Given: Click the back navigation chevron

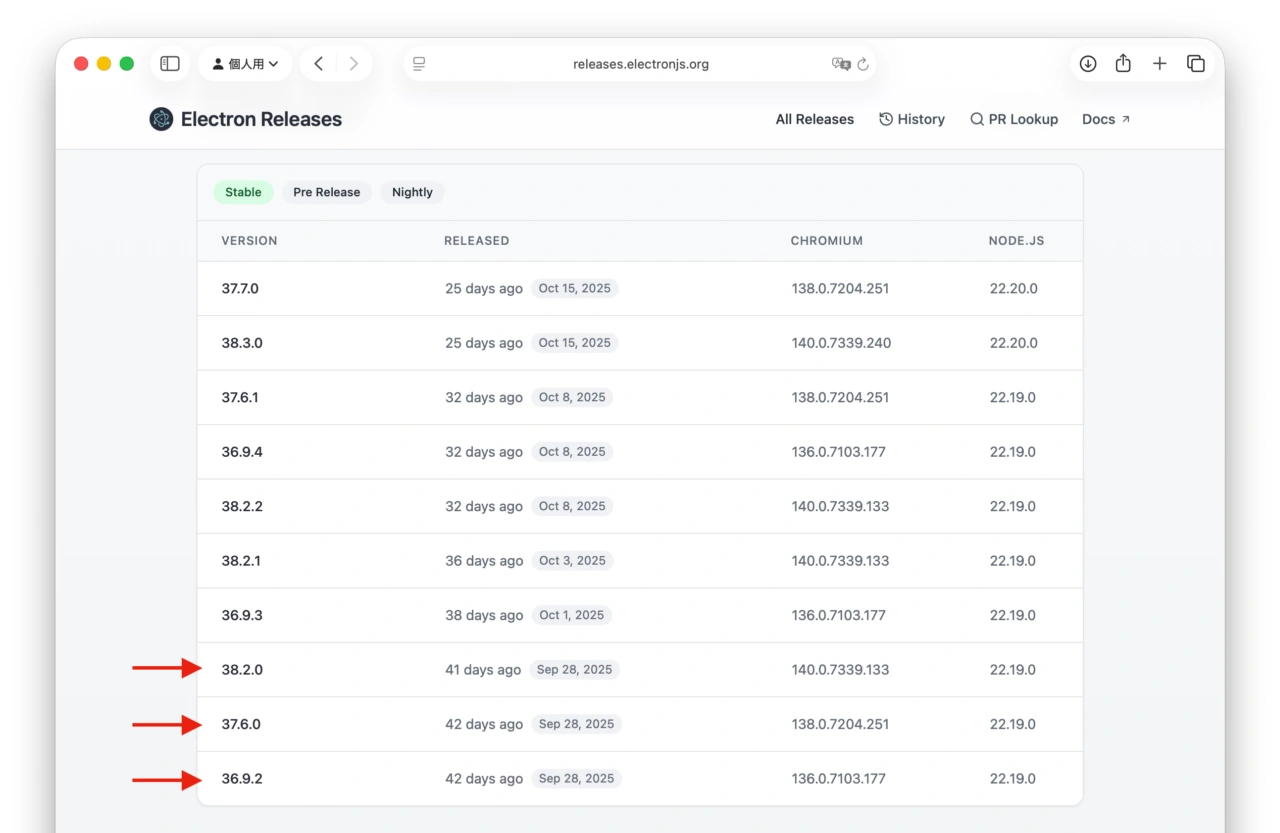Looking at the screenshot, I should (x=318, y=63).
